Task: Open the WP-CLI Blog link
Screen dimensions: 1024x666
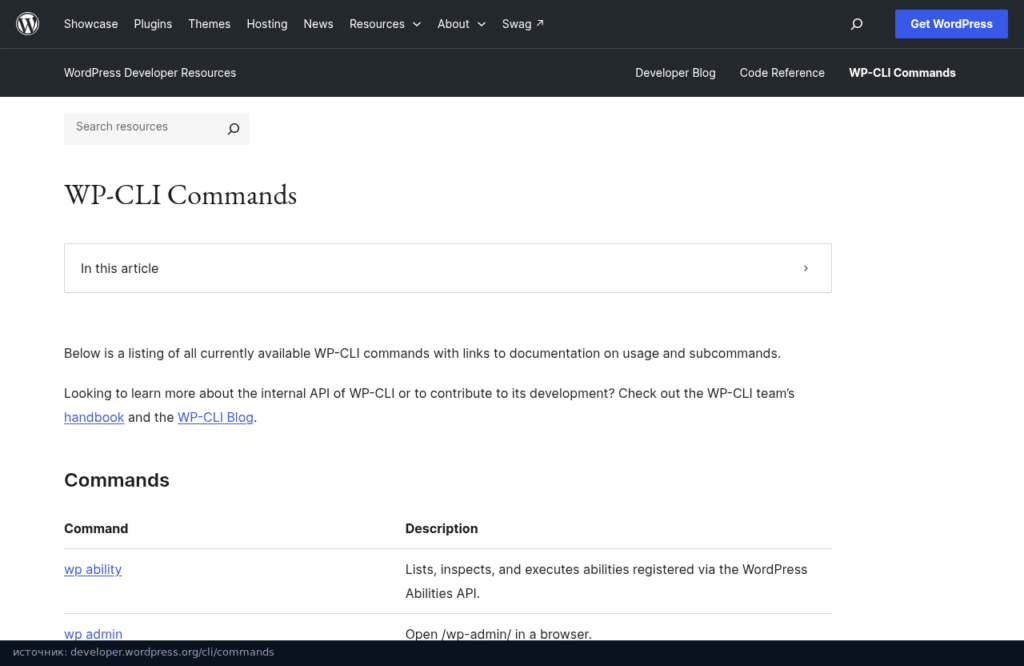Action: pos(216,417)
